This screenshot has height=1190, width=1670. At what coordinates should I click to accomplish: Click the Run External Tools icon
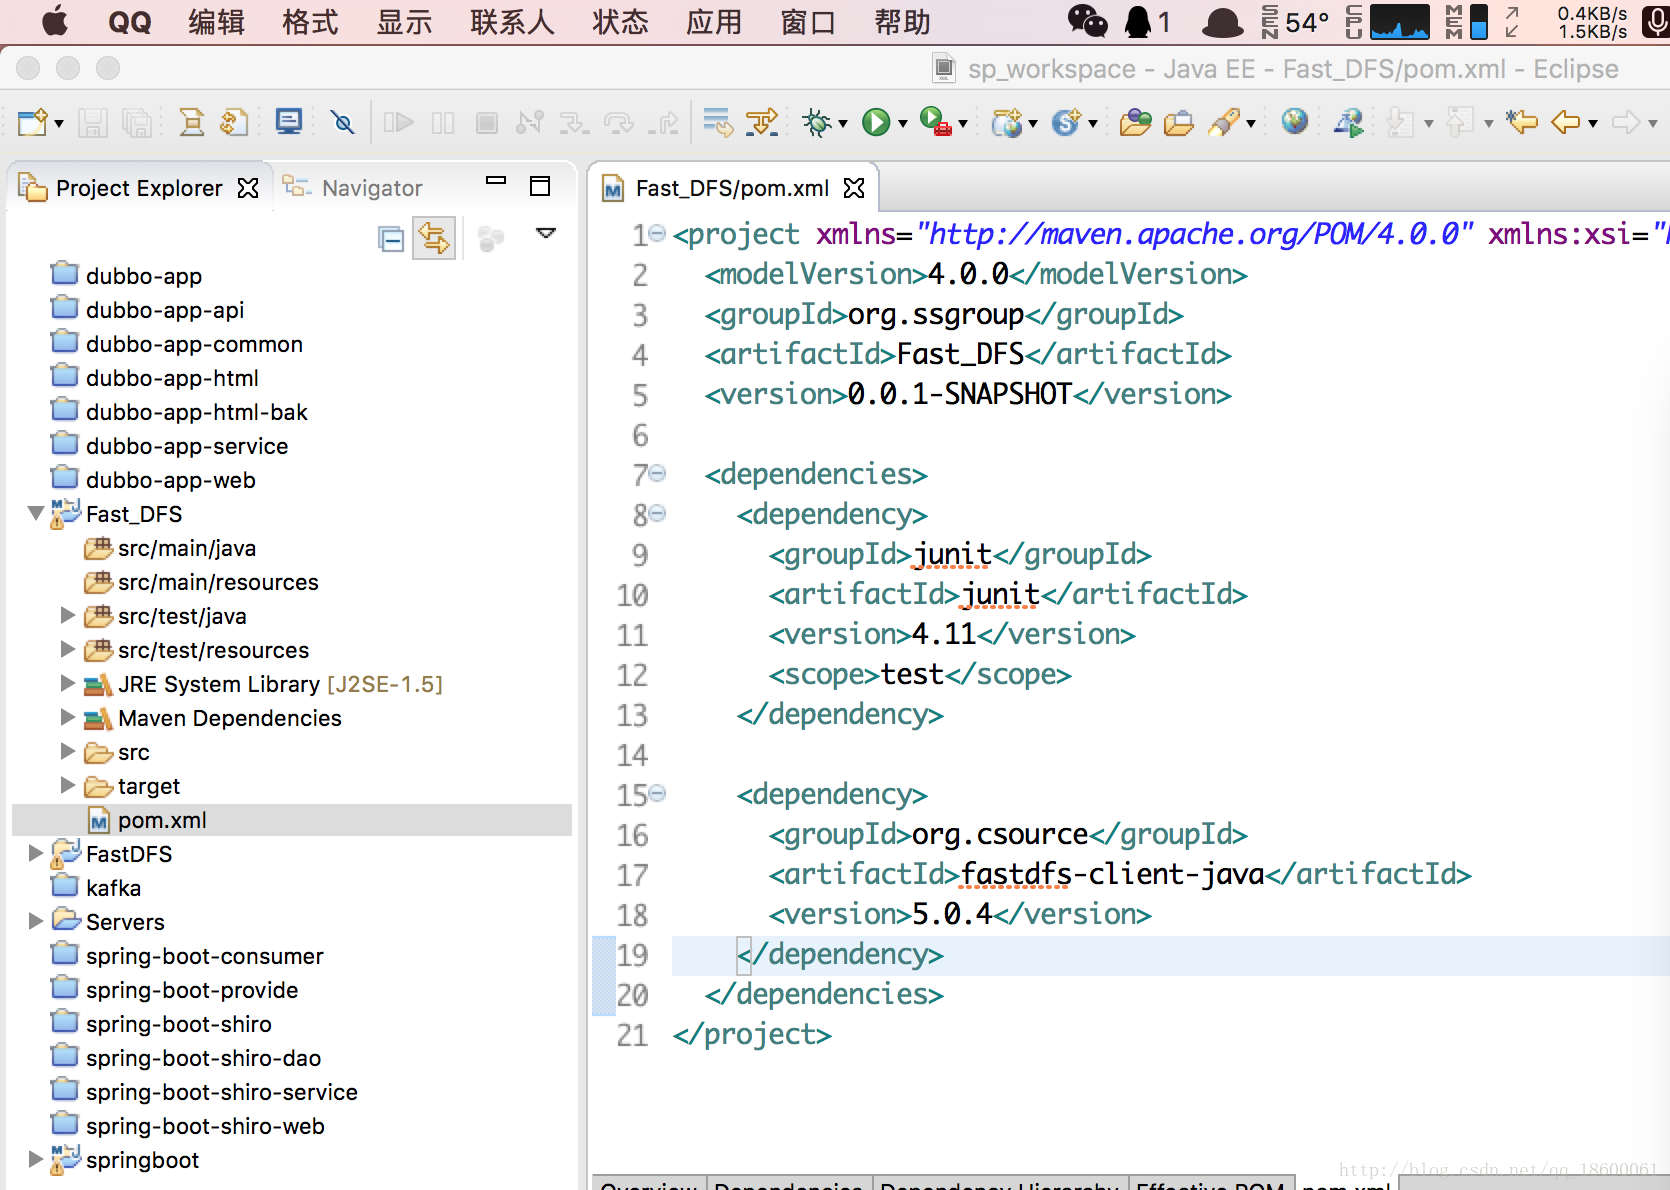(935, 122)
